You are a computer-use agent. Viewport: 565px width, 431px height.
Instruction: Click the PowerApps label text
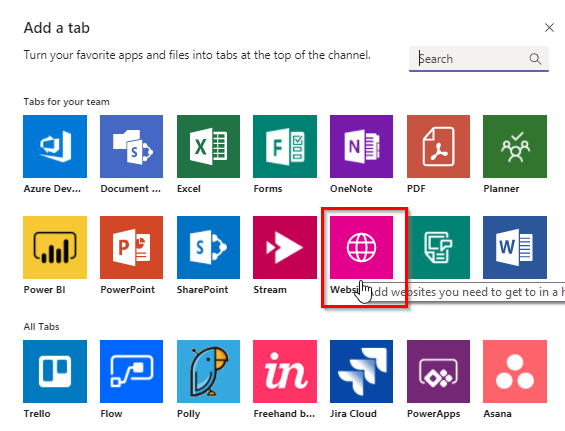[x=433, y=414]
